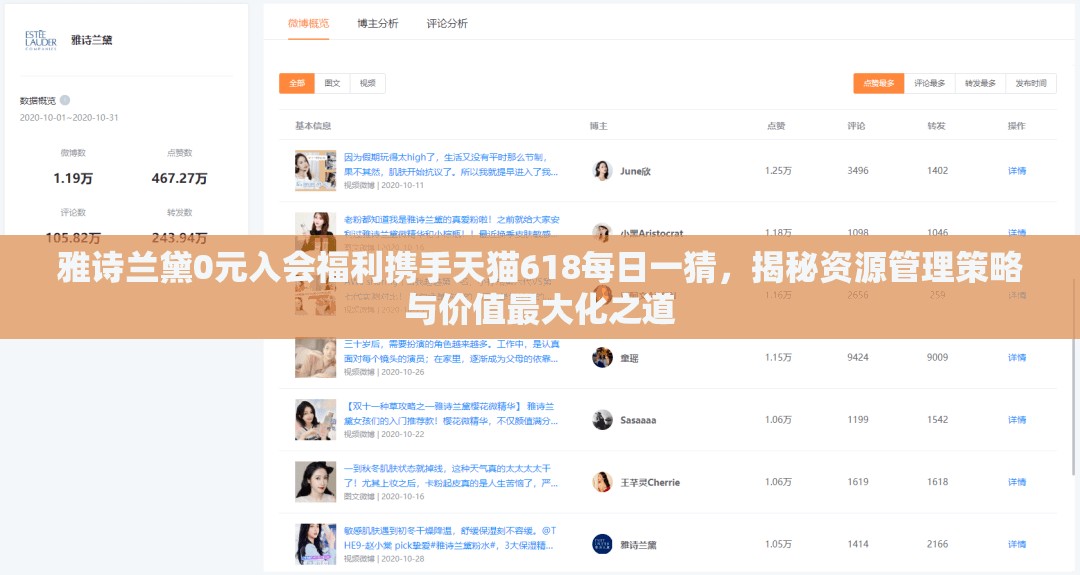
Task: Click blogger name June欣
Action: pos(635,171)
